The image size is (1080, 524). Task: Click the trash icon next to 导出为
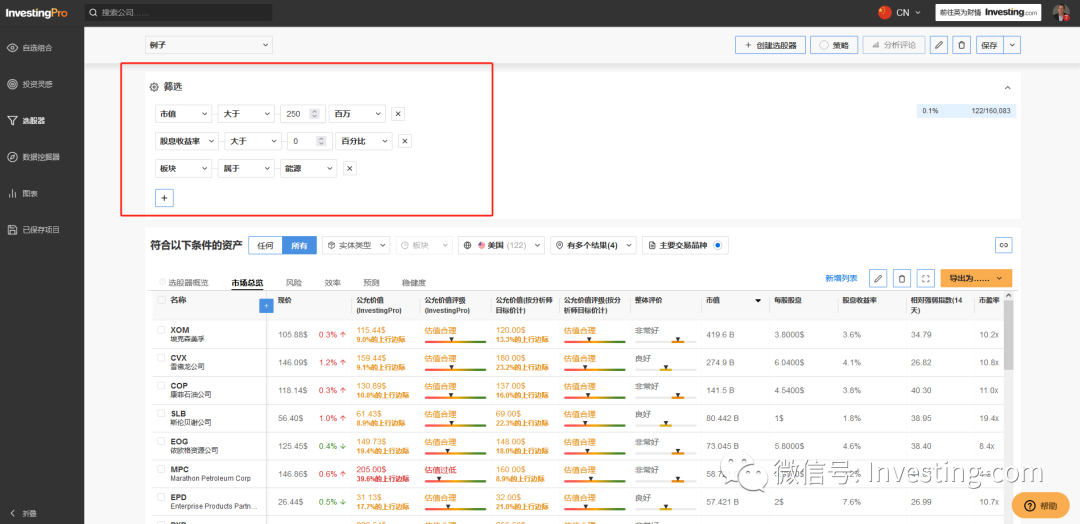901,278
